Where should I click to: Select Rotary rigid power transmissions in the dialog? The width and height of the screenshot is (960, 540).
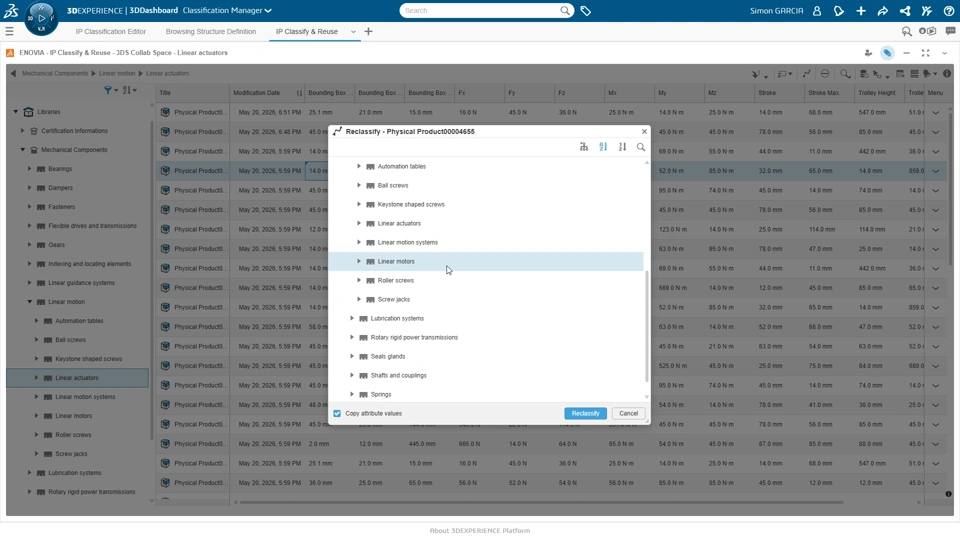(x=414, y=337)
